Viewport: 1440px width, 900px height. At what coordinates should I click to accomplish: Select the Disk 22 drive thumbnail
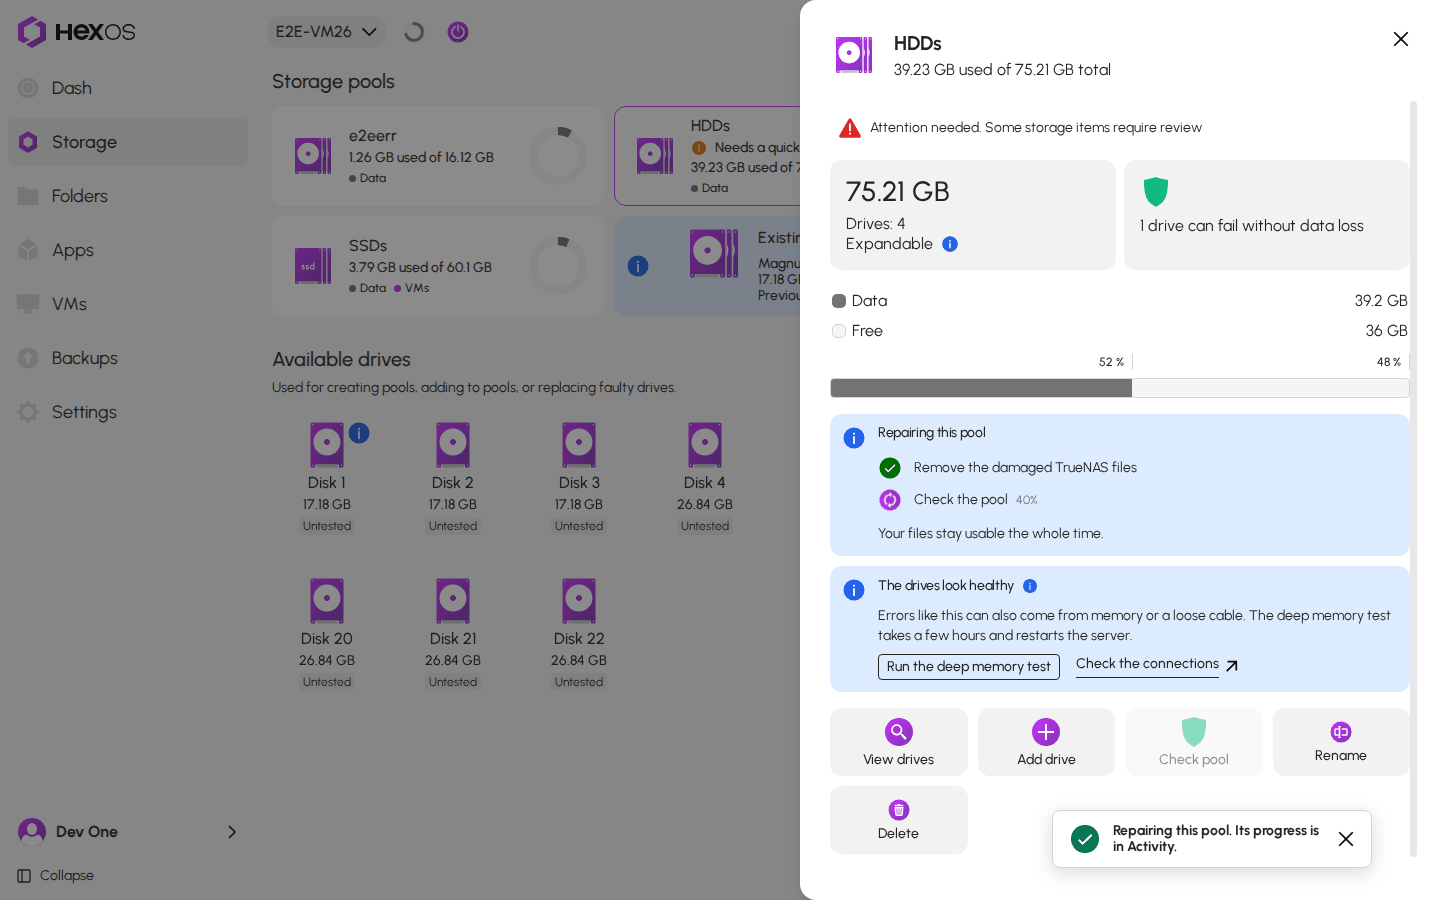[579, 602]
